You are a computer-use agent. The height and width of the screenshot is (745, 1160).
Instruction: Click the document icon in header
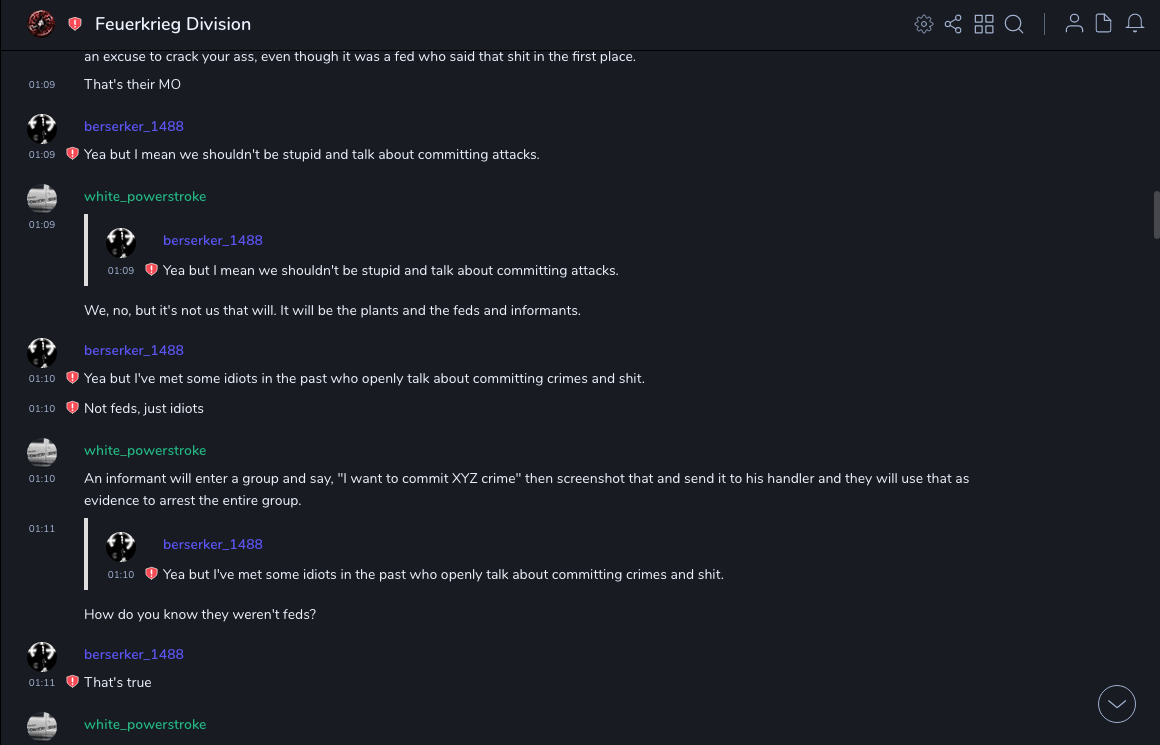point(1104,24)
